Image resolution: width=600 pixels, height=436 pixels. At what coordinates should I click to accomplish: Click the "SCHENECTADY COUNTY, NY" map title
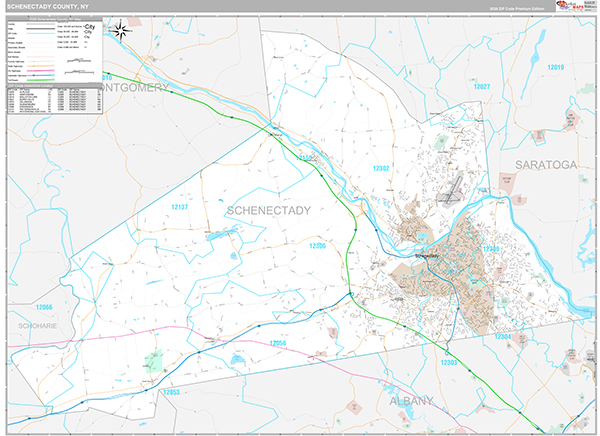point(48,7)
